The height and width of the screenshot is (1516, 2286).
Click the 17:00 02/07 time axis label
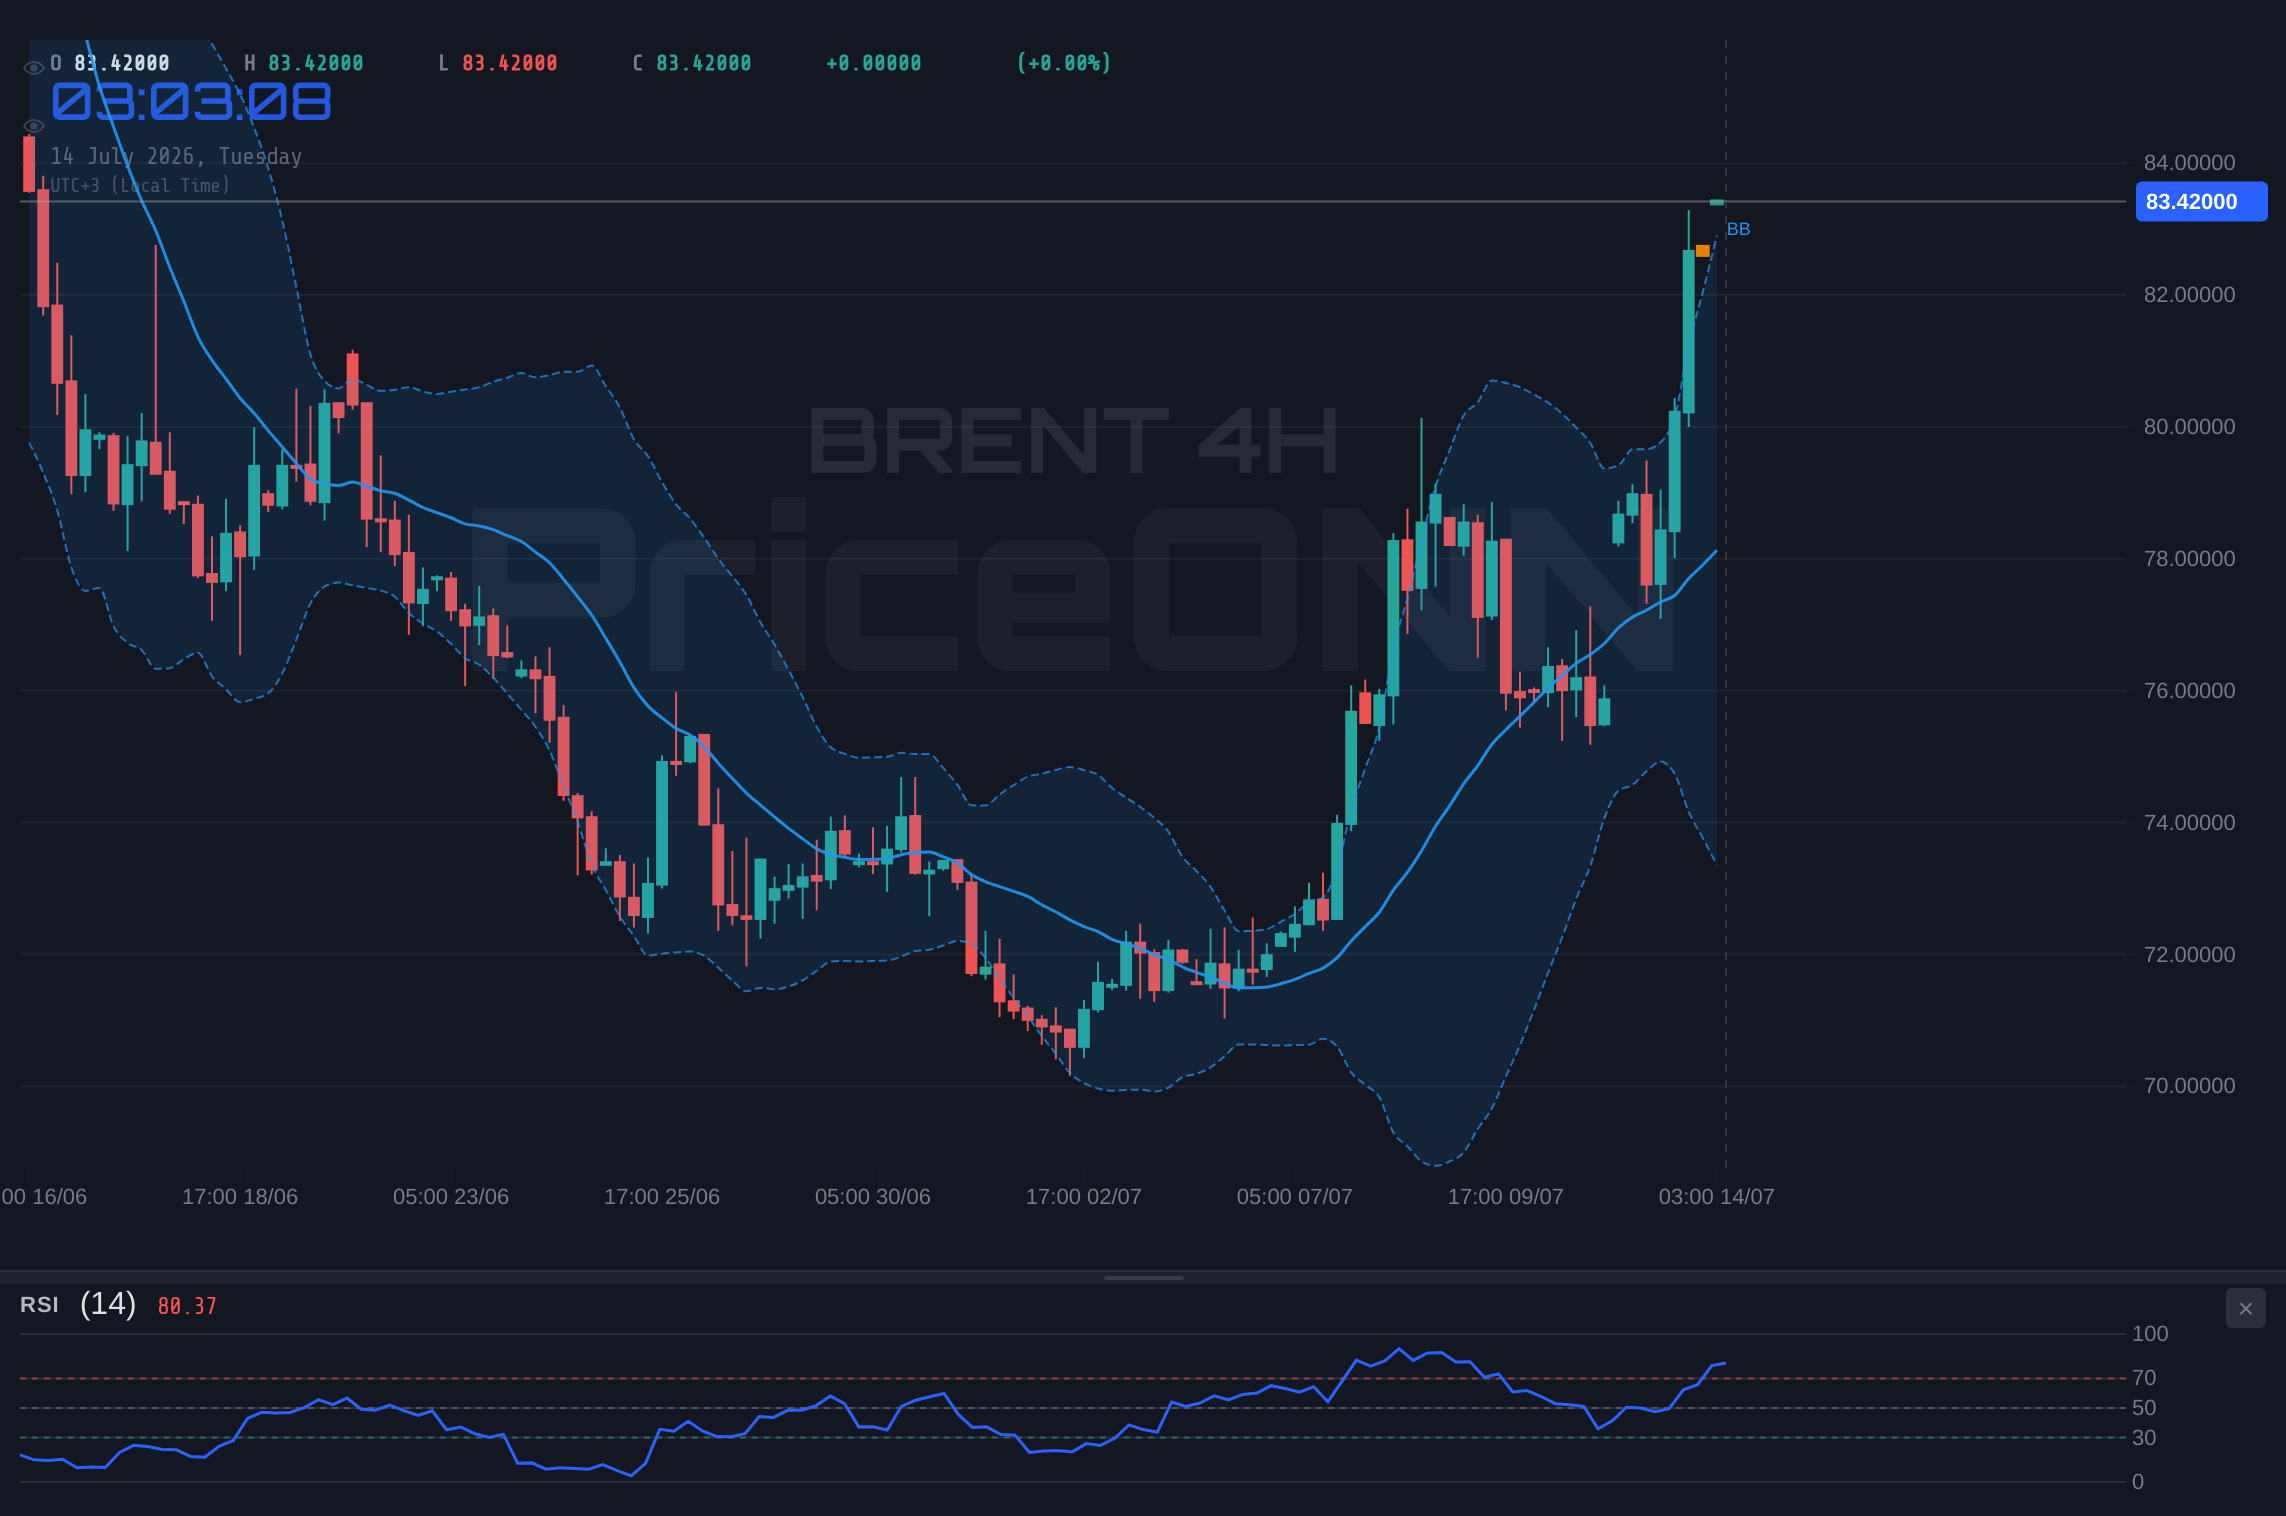(1084, 1197)
